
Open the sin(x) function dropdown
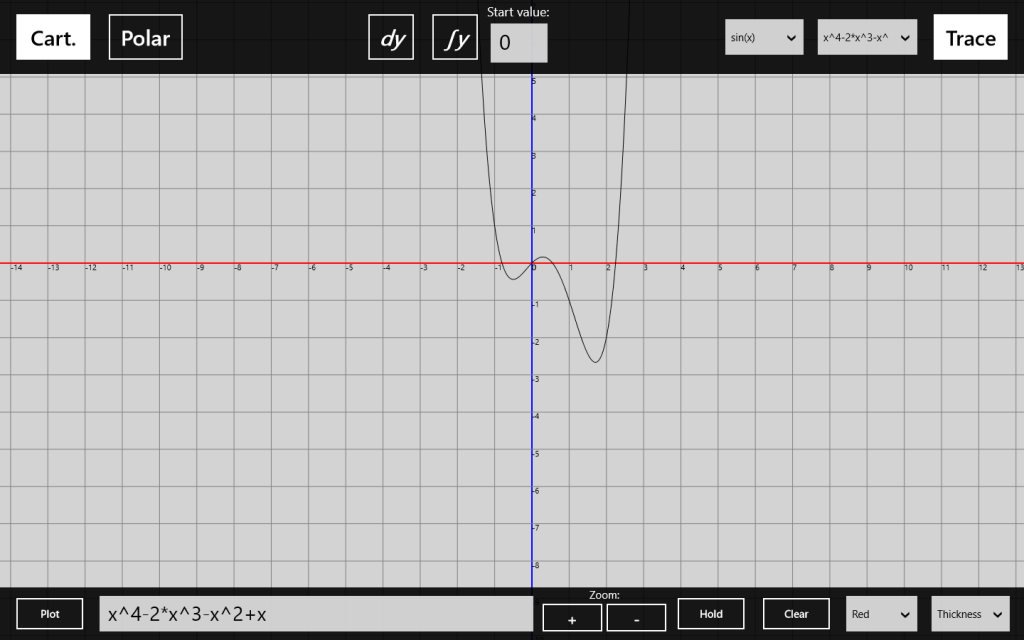764,38
